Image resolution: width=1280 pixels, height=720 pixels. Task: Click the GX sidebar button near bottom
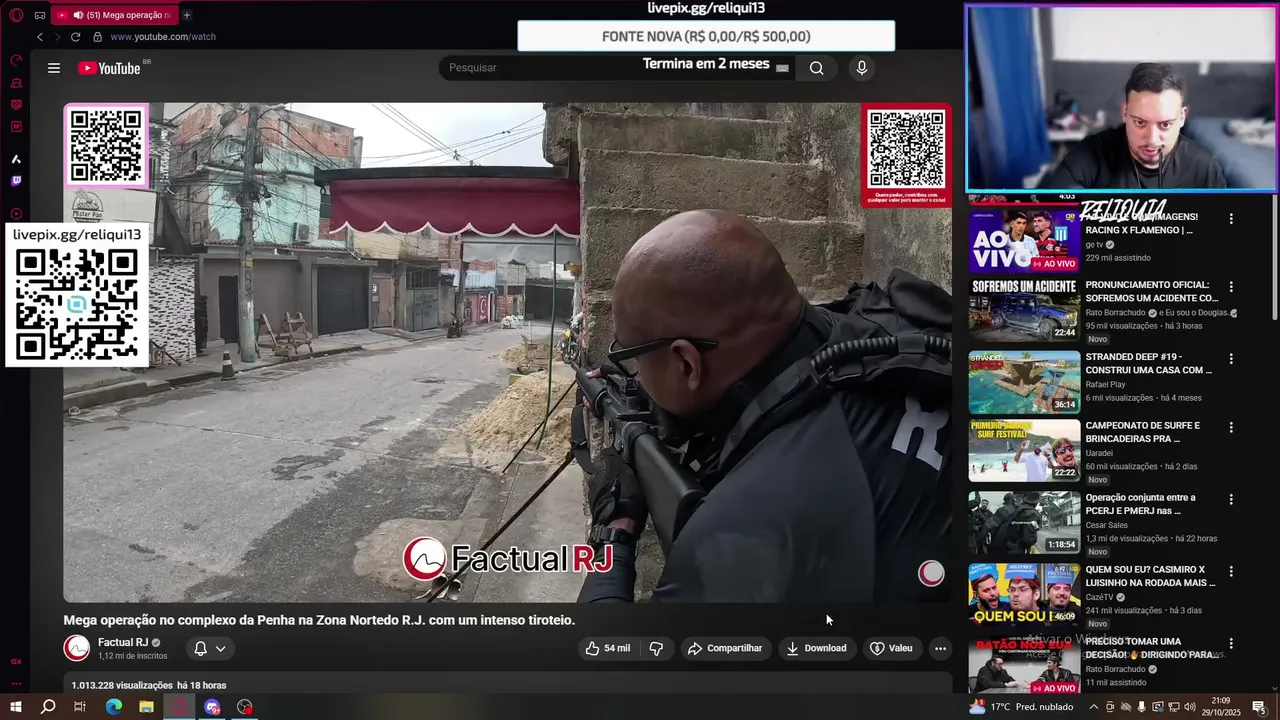[x=16, y=661]
